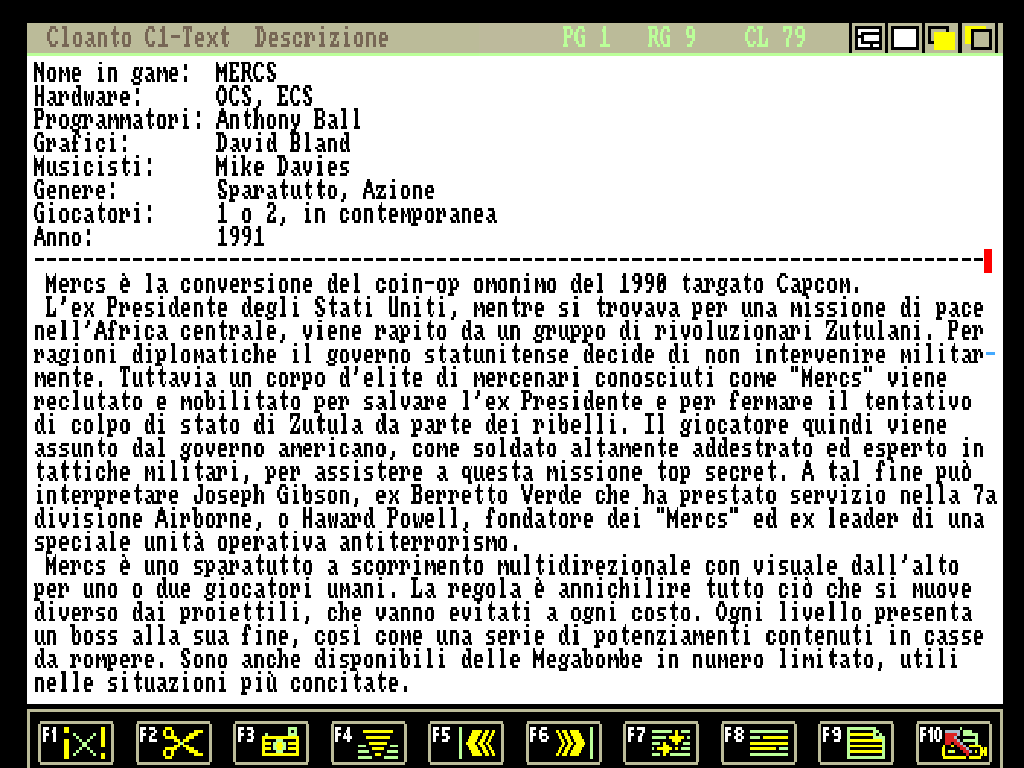Choose the F7 line insert icon
The image size is (1024, 768).
(x=661, y=742)
